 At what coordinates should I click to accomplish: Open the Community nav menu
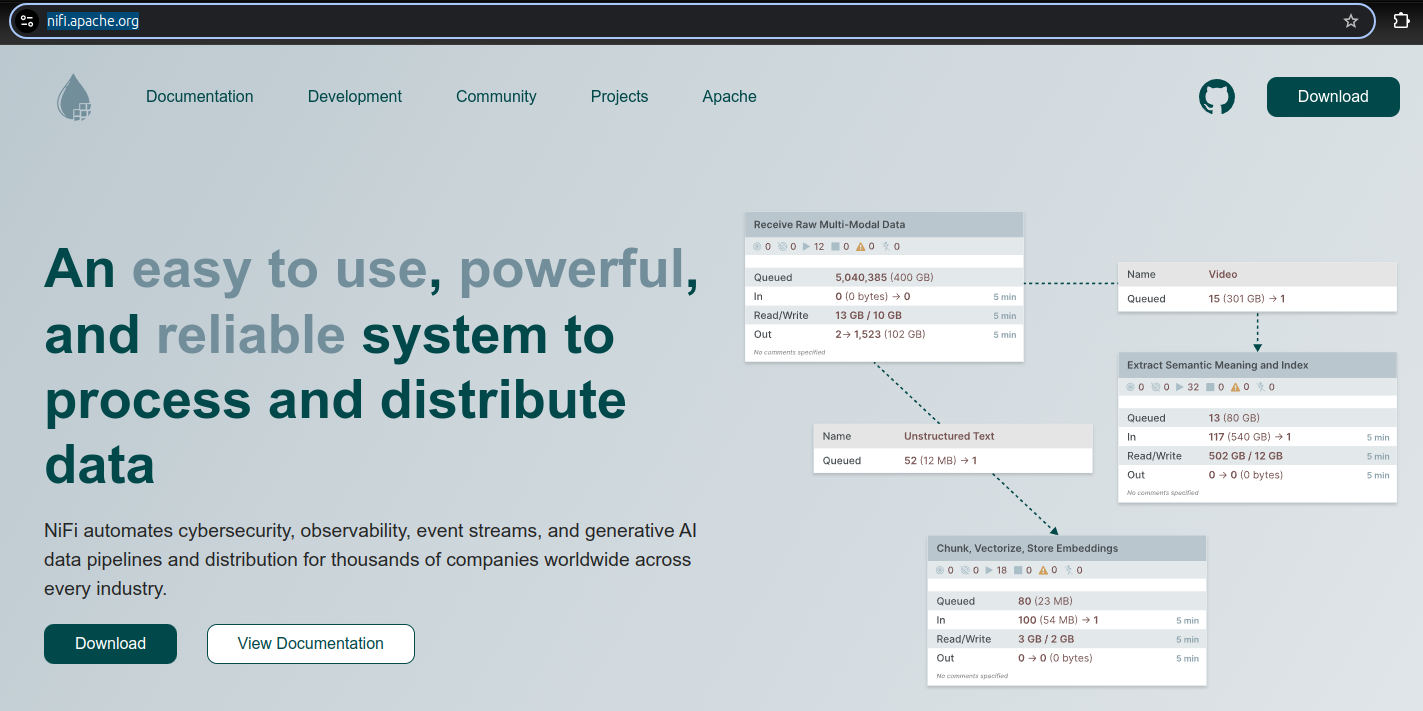coord(496,97)
